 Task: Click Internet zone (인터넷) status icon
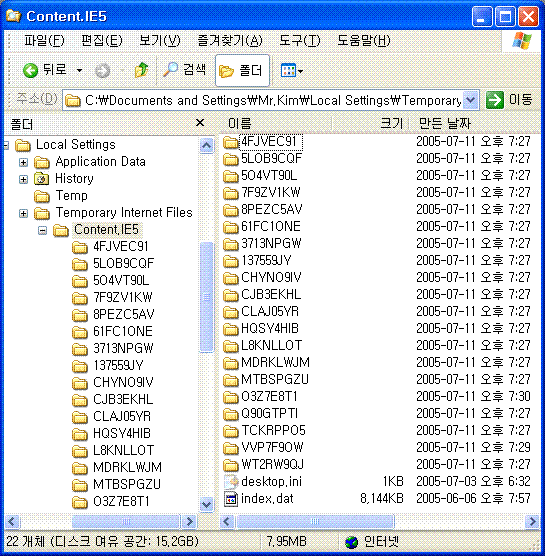[x=351, y=542]
